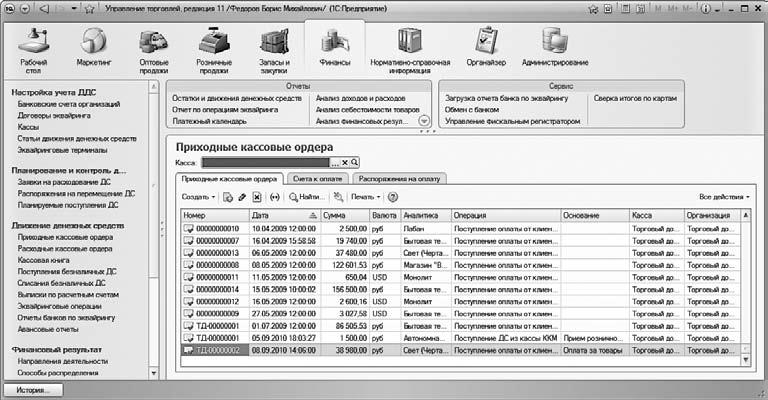Viewport: 768px width, 400px height.
Task: Click the pencil edit icon in toolbar
Action: 243,197
